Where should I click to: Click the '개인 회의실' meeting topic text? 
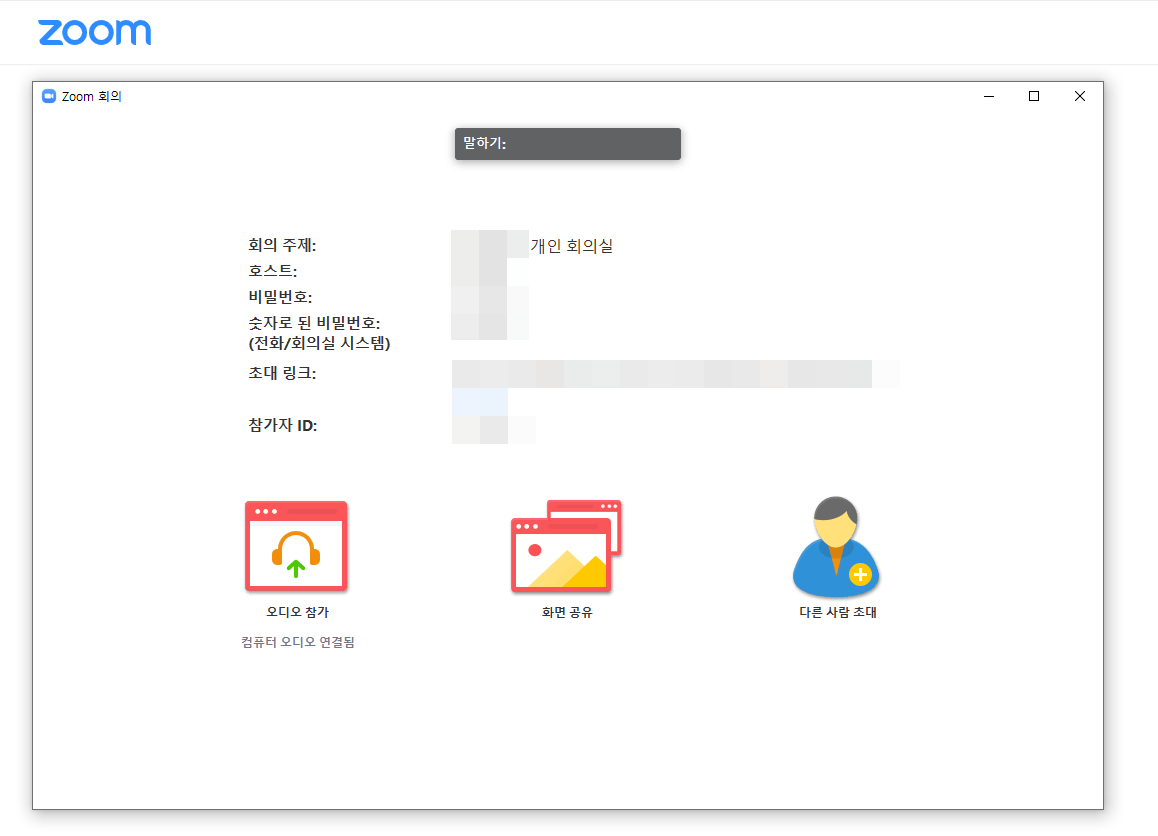(572, 246)
